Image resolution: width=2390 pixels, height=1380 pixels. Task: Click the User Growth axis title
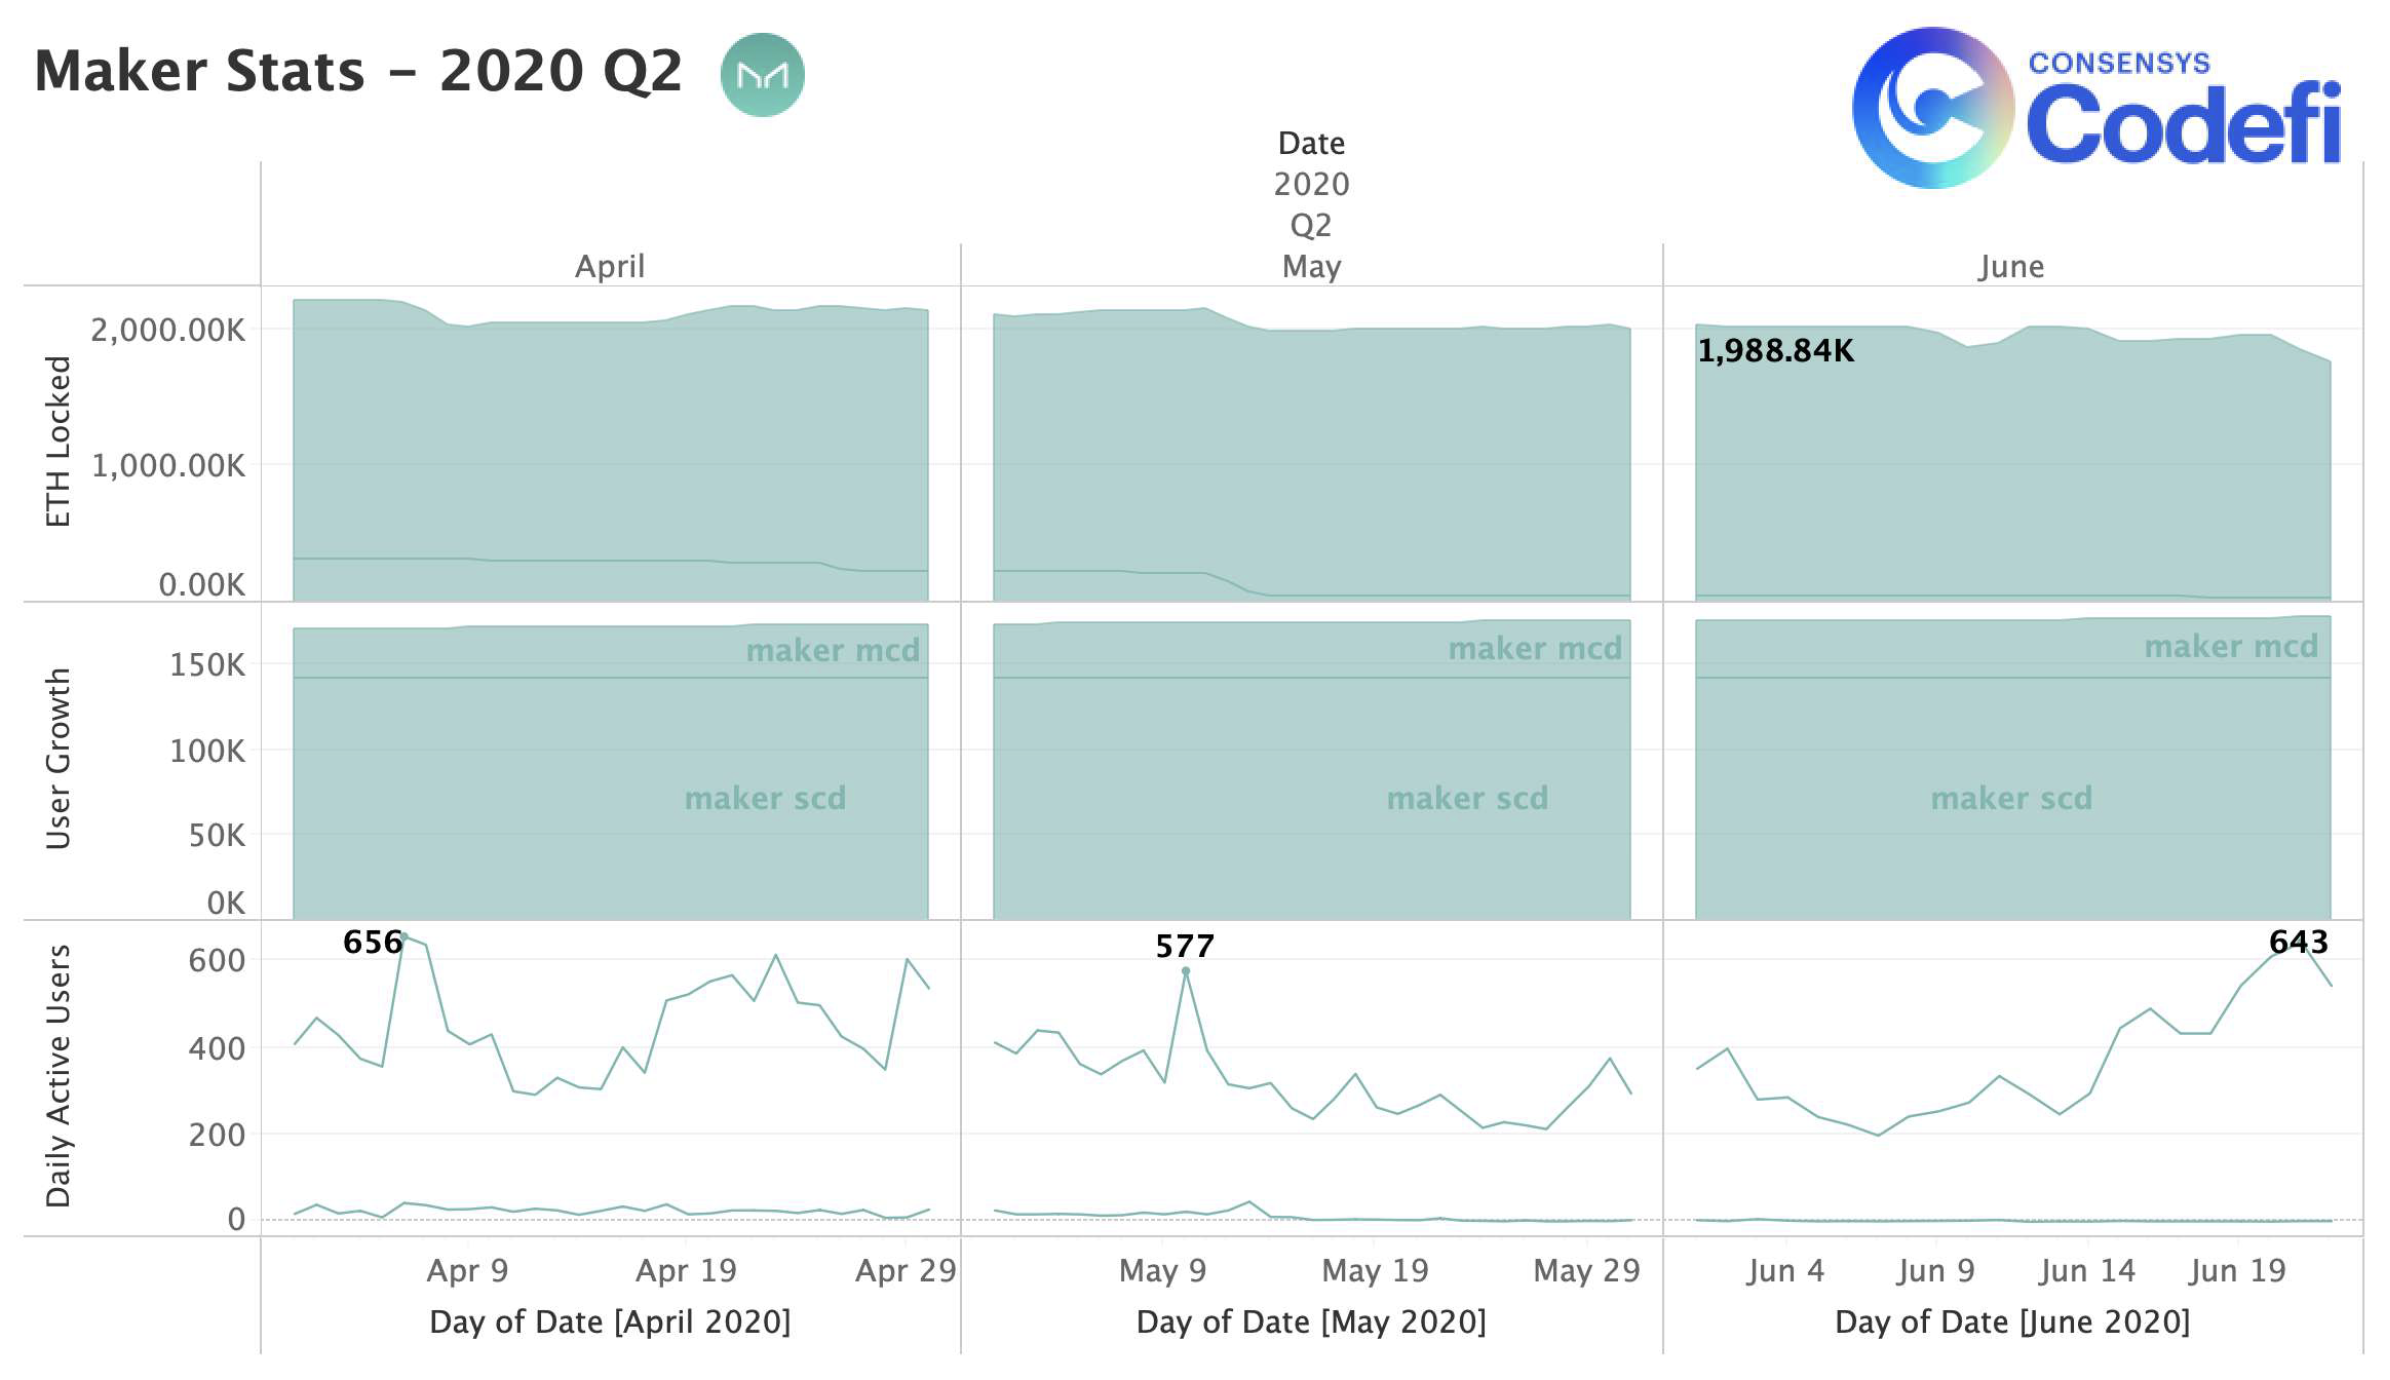pos(58,759)
